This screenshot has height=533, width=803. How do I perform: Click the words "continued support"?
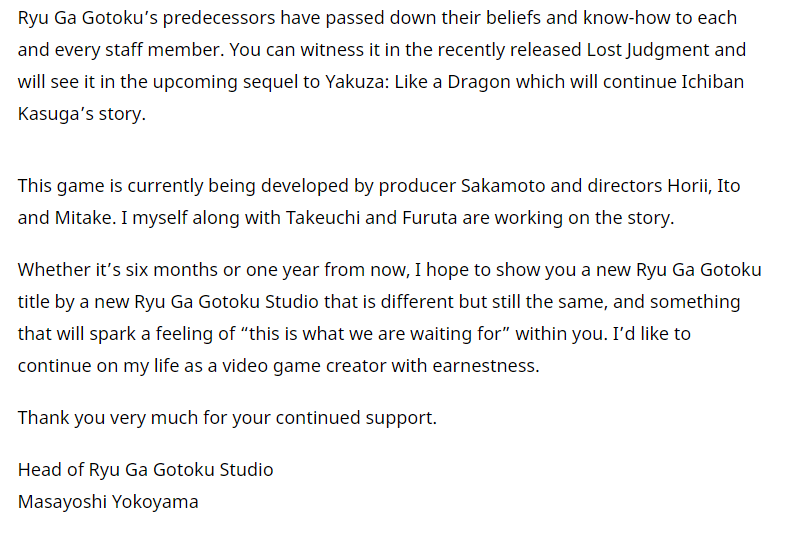pyautogui.click(x=354, y=419)
